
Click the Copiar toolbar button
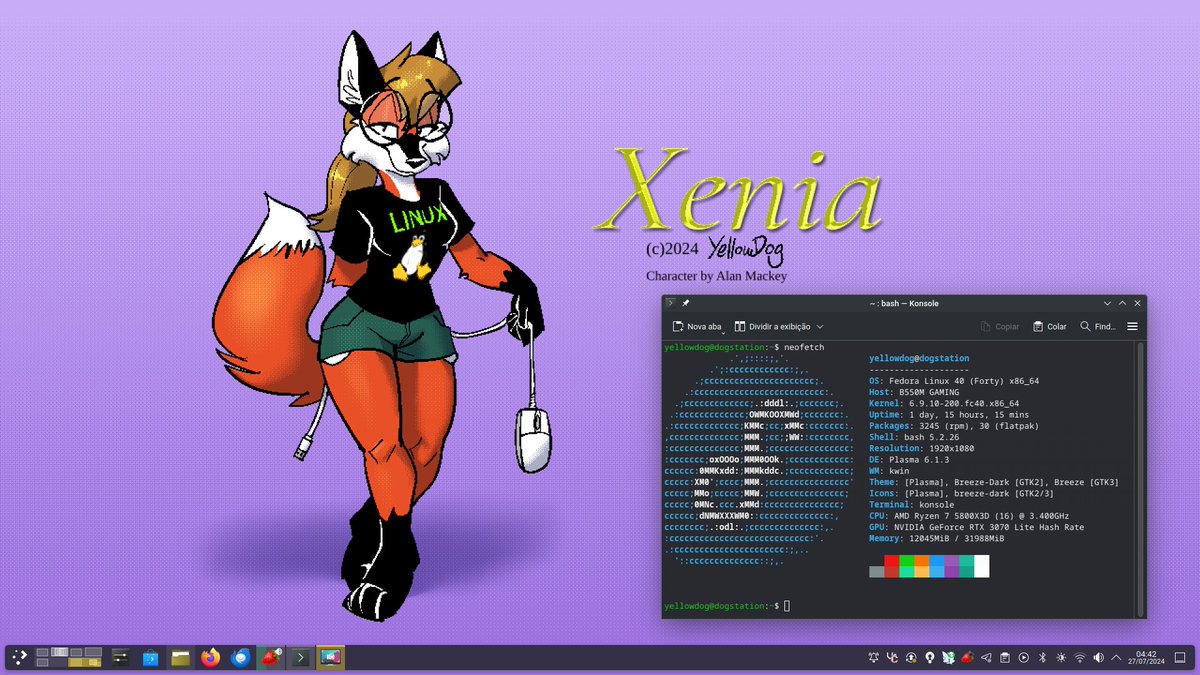pyautogui.click(x=1000, y=326)
